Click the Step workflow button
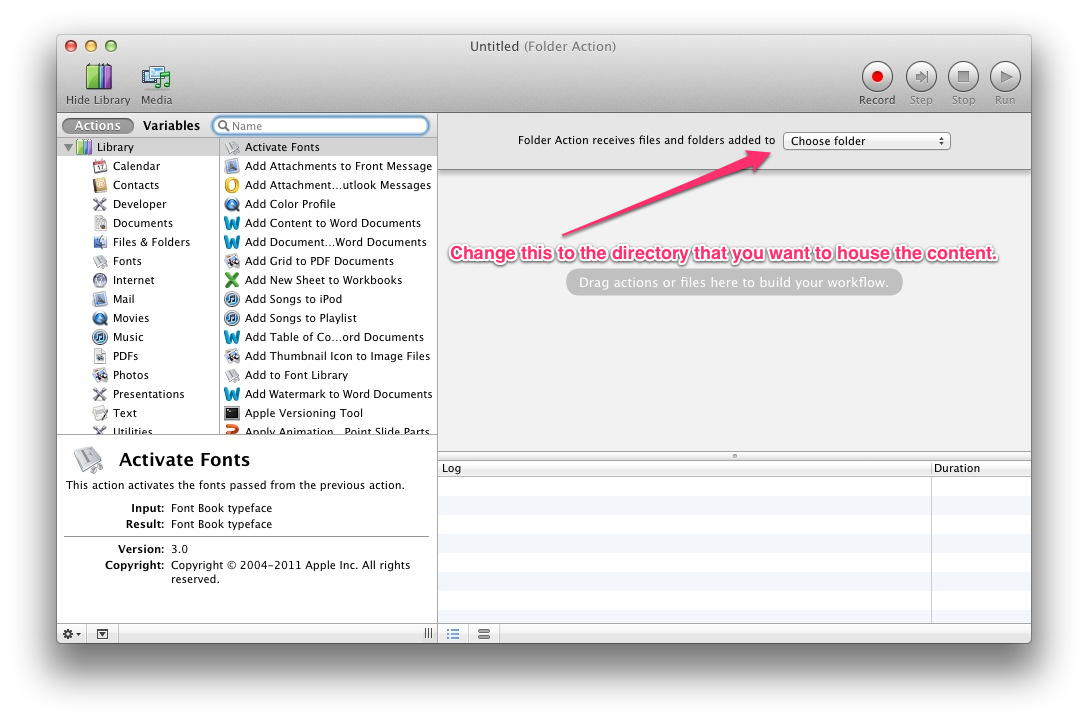 (921, 76)
